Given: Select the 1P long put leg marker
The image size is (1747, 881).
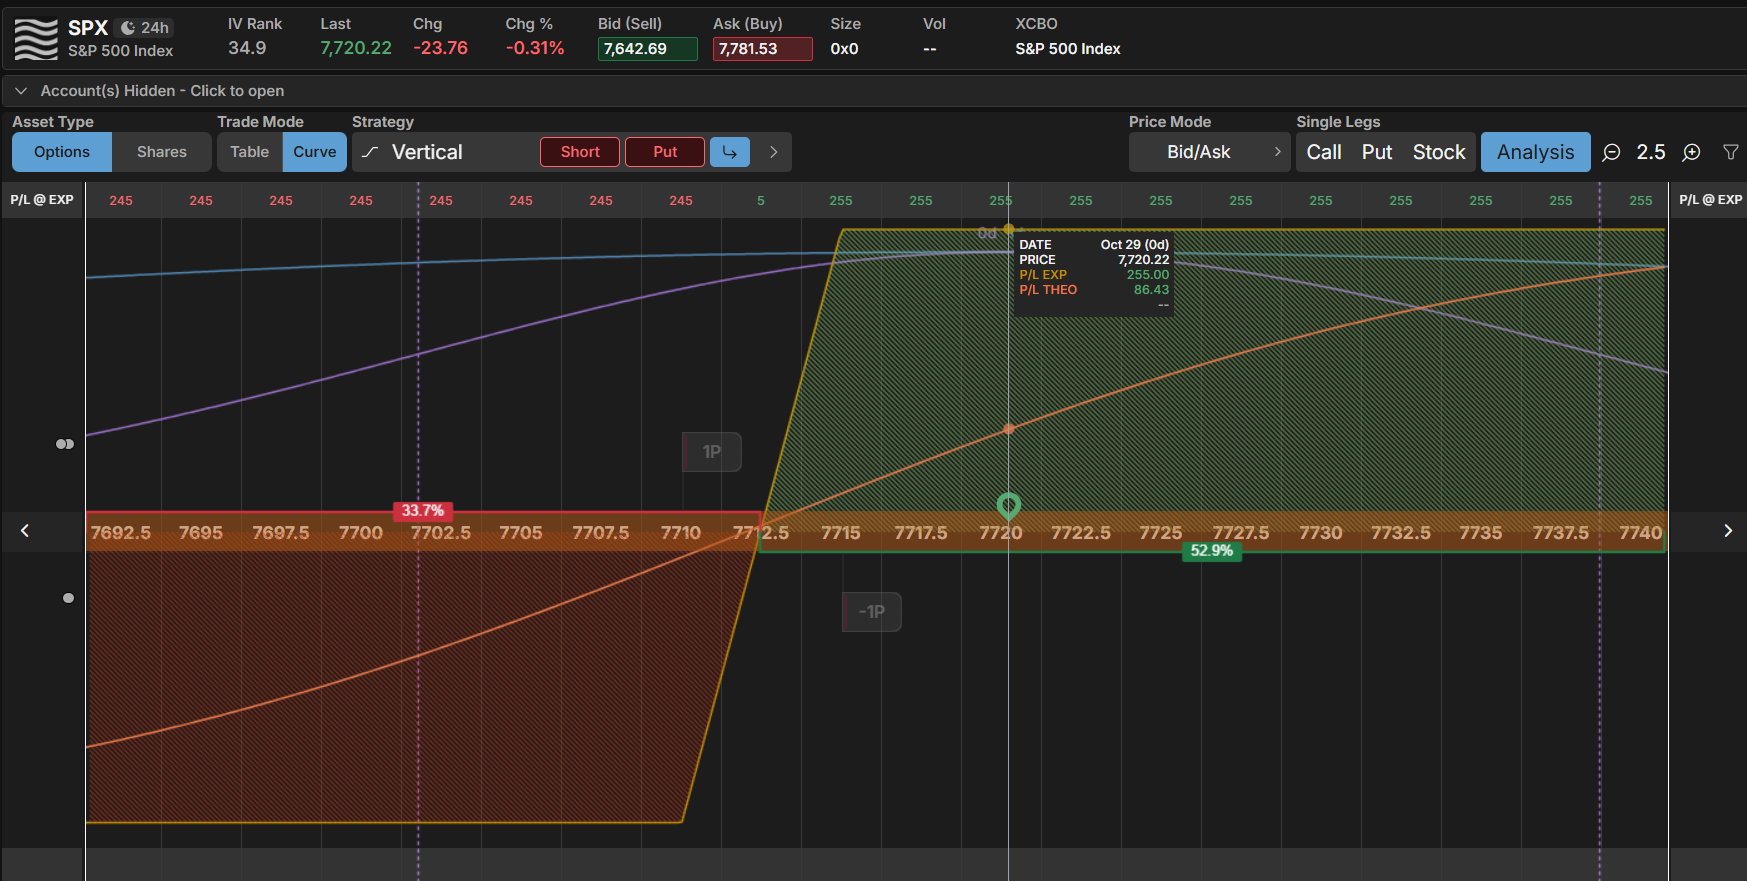Looking at the screenshot, I should point(711,452).
